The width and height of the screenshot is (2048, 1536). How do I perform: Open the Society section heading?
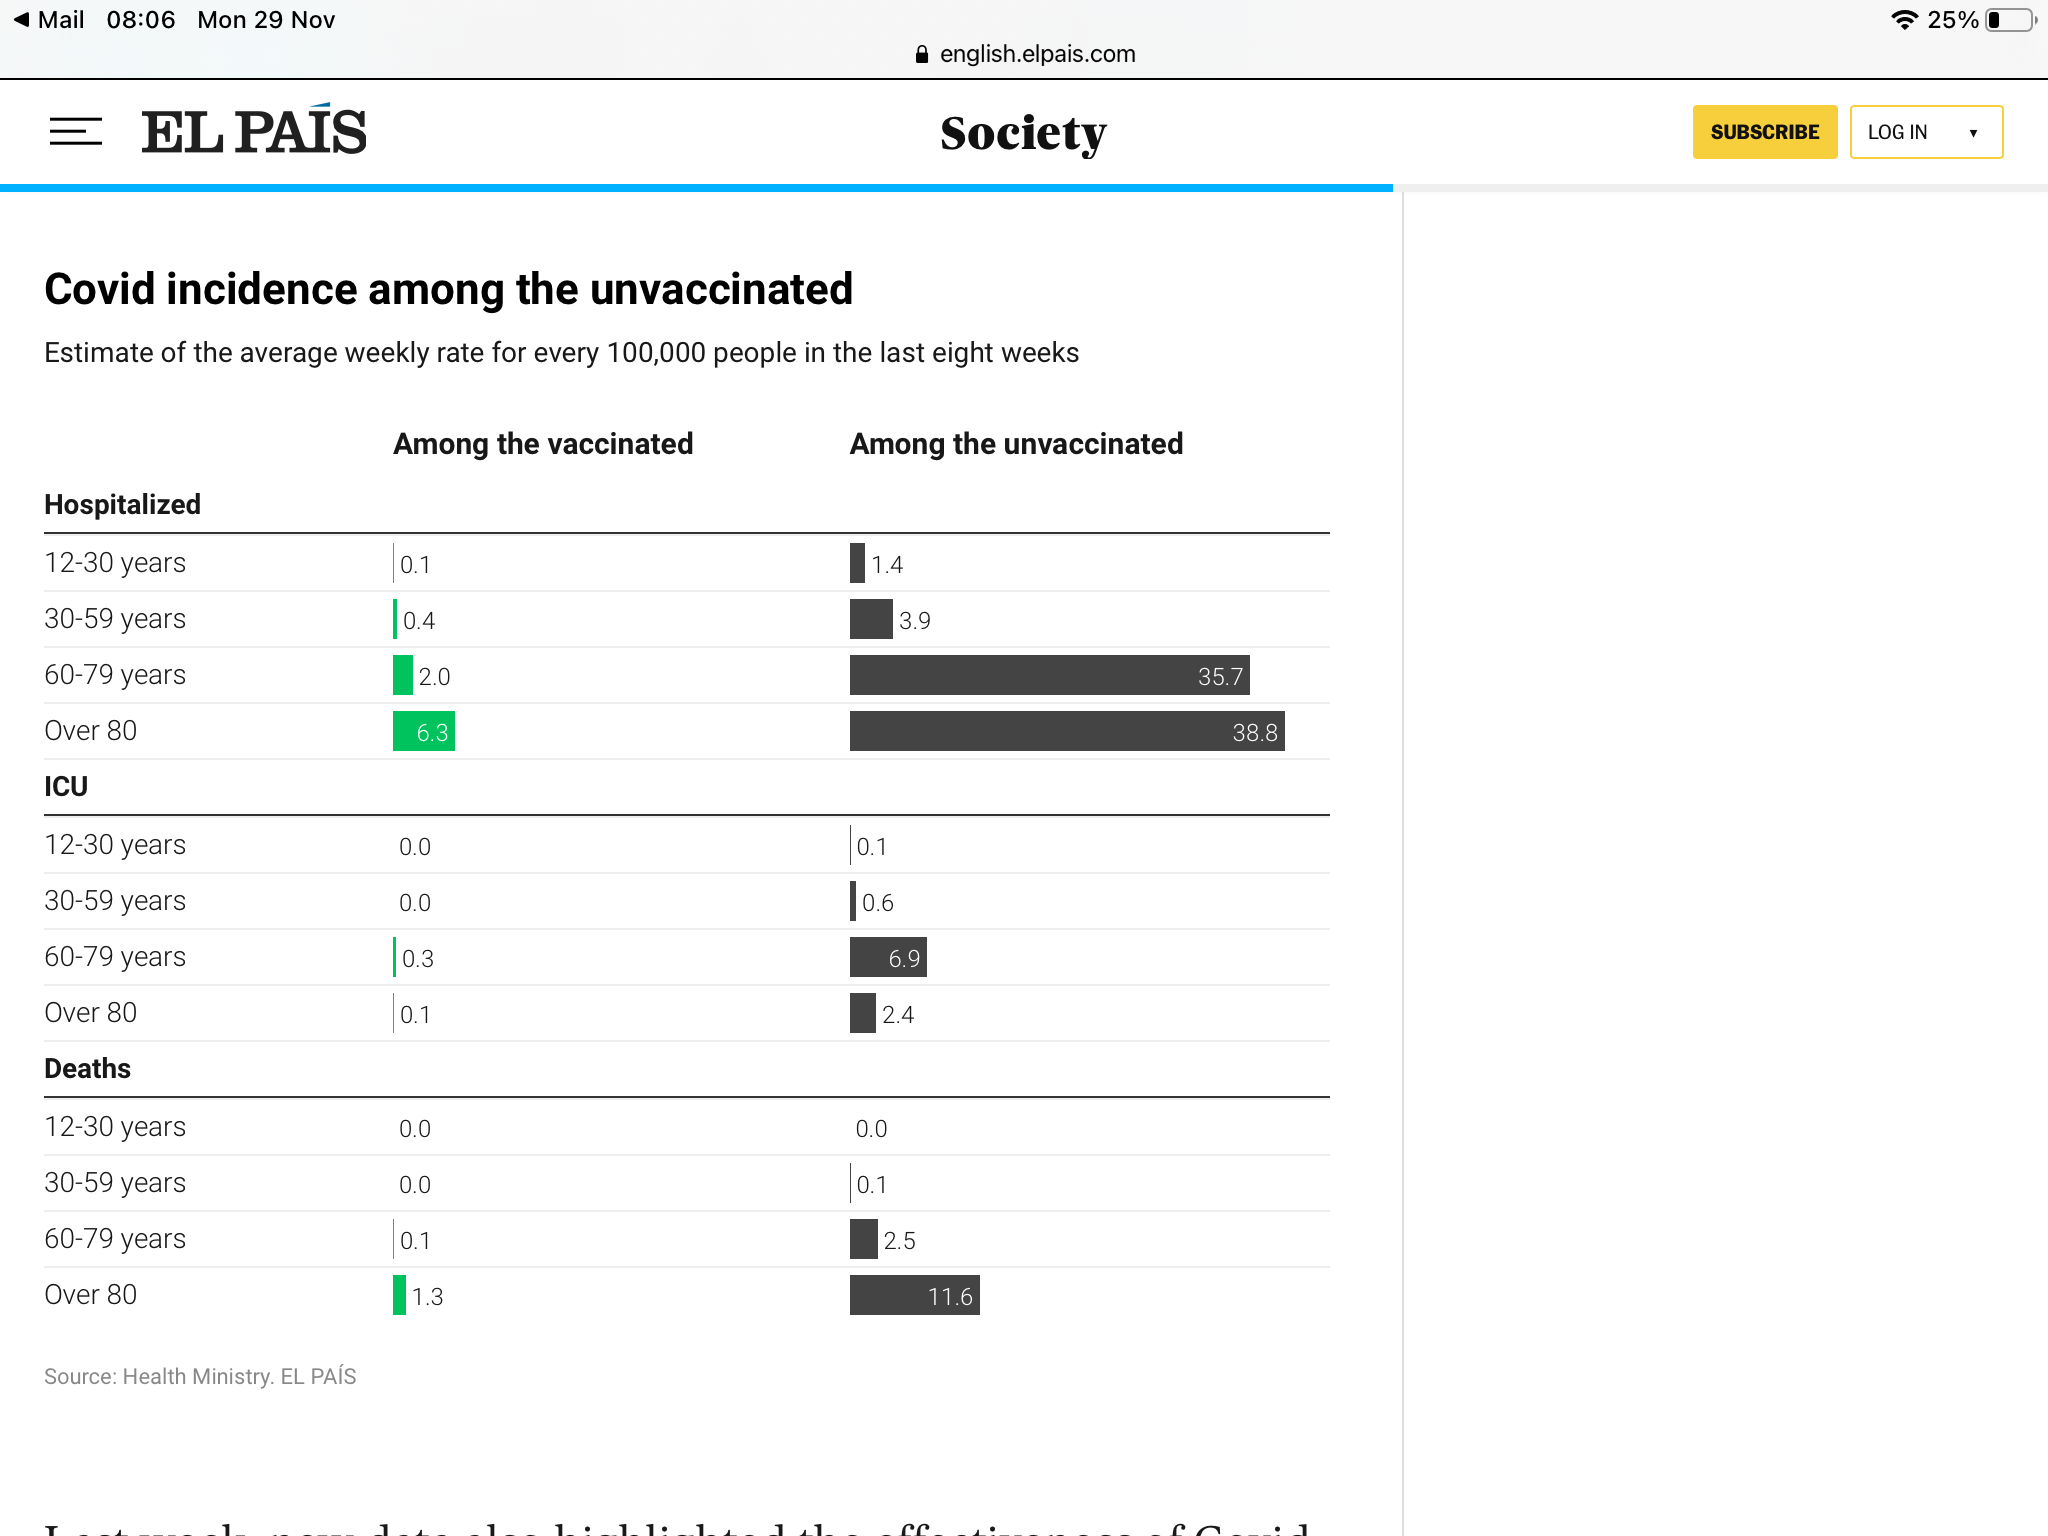click(x=1023, y=133)
